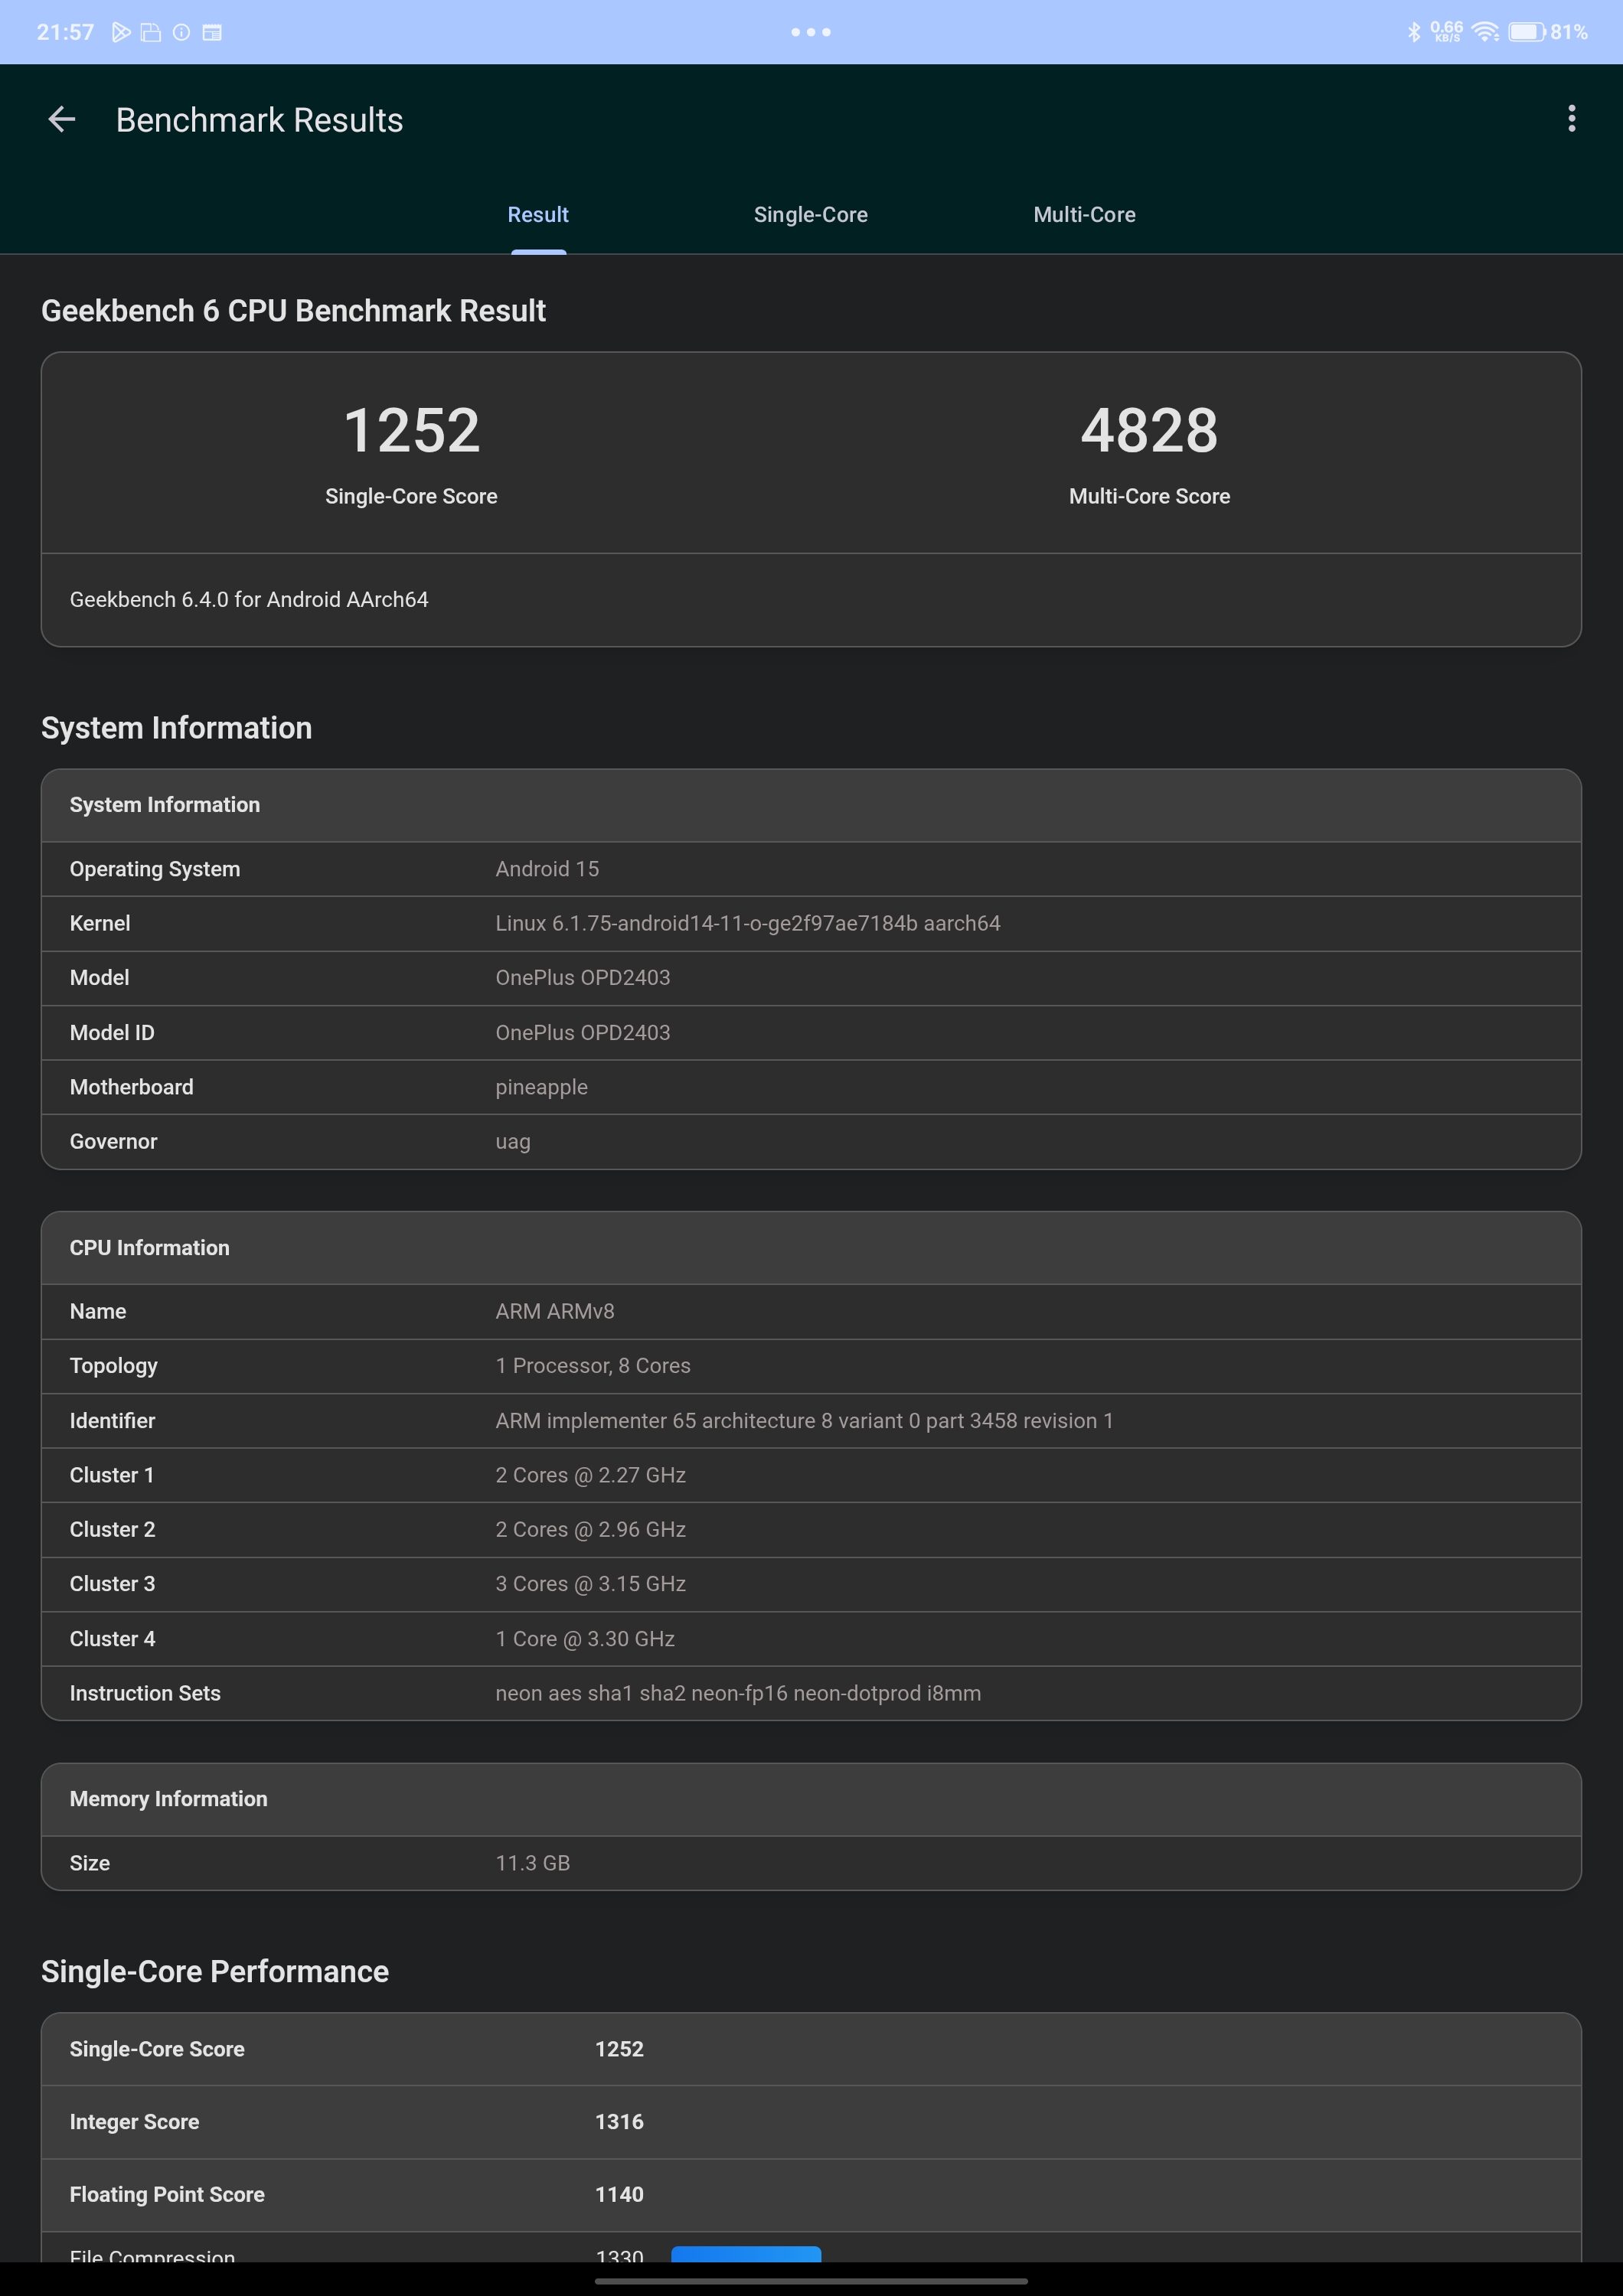
Task: Tap the CPU Information header
Action: 811,1248
